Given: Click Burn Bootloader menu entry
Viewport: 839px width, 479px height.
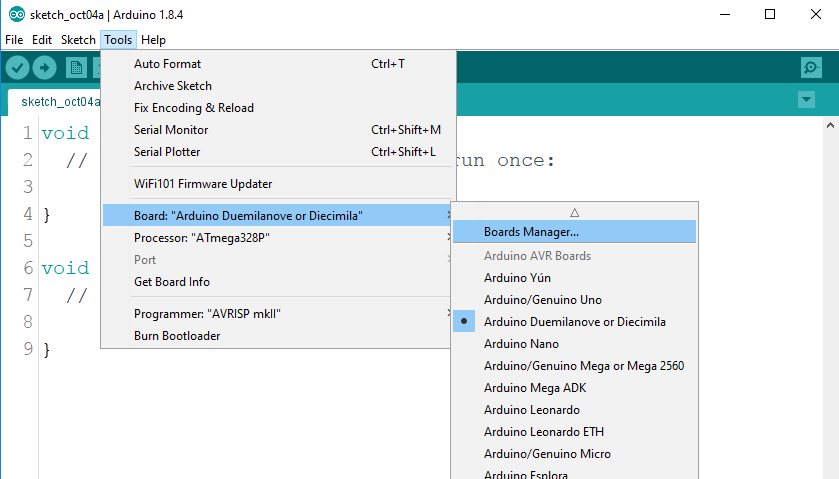Looking at the screenshot, I should [x=177, y=336].
